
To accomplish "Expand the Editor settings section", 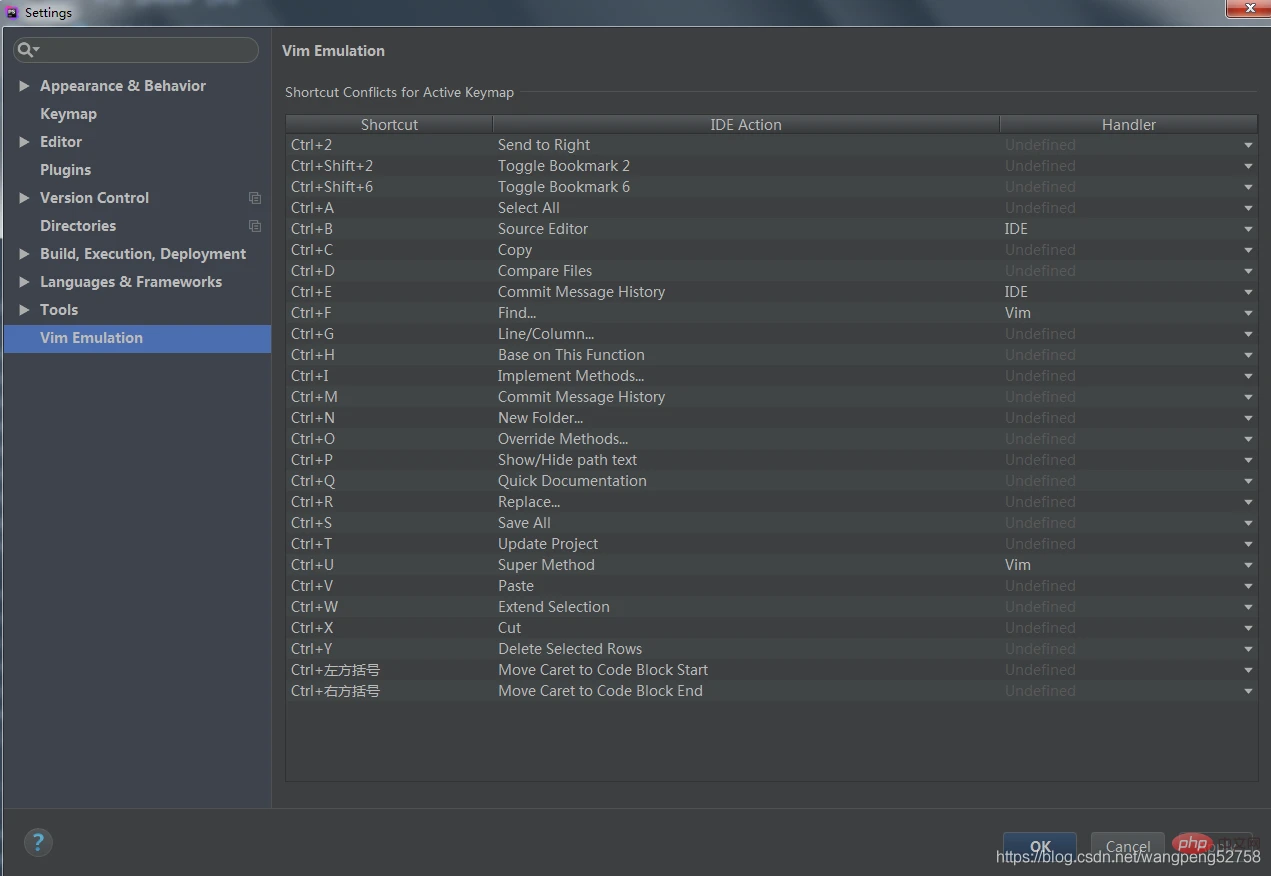I will [24, 142].
